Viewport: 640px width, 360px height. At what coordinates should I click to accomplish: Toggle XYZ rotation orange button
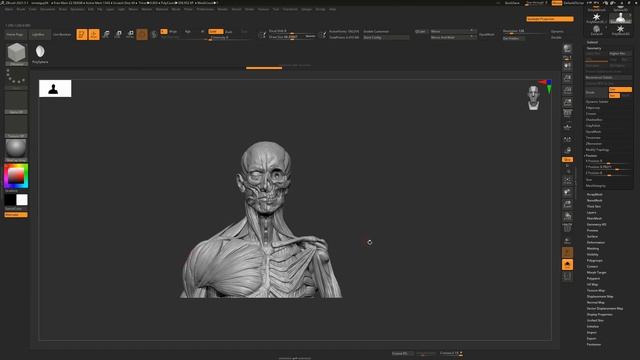[x=567, y=160]
